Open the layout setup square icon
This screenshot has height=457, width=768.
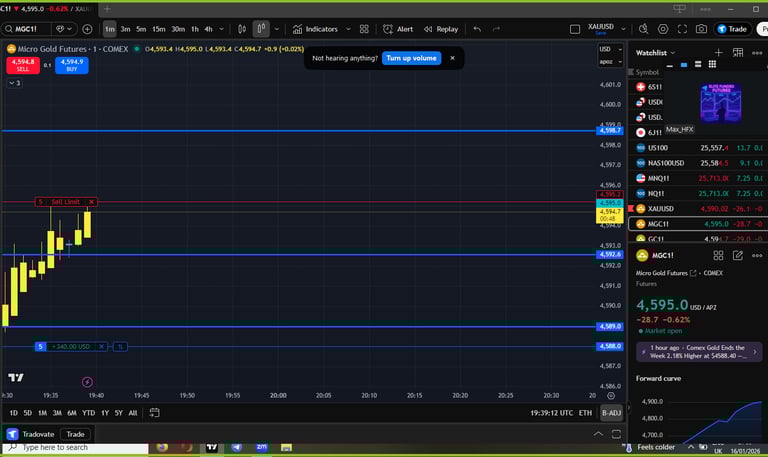(x=575, y=29)
